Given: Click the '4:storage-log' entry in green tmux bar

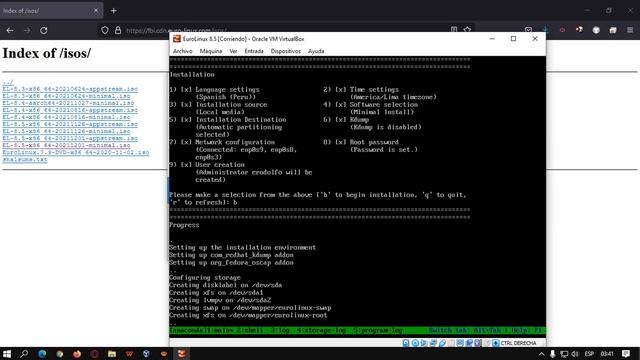Looking at the screenshot, I should [321, 330].
